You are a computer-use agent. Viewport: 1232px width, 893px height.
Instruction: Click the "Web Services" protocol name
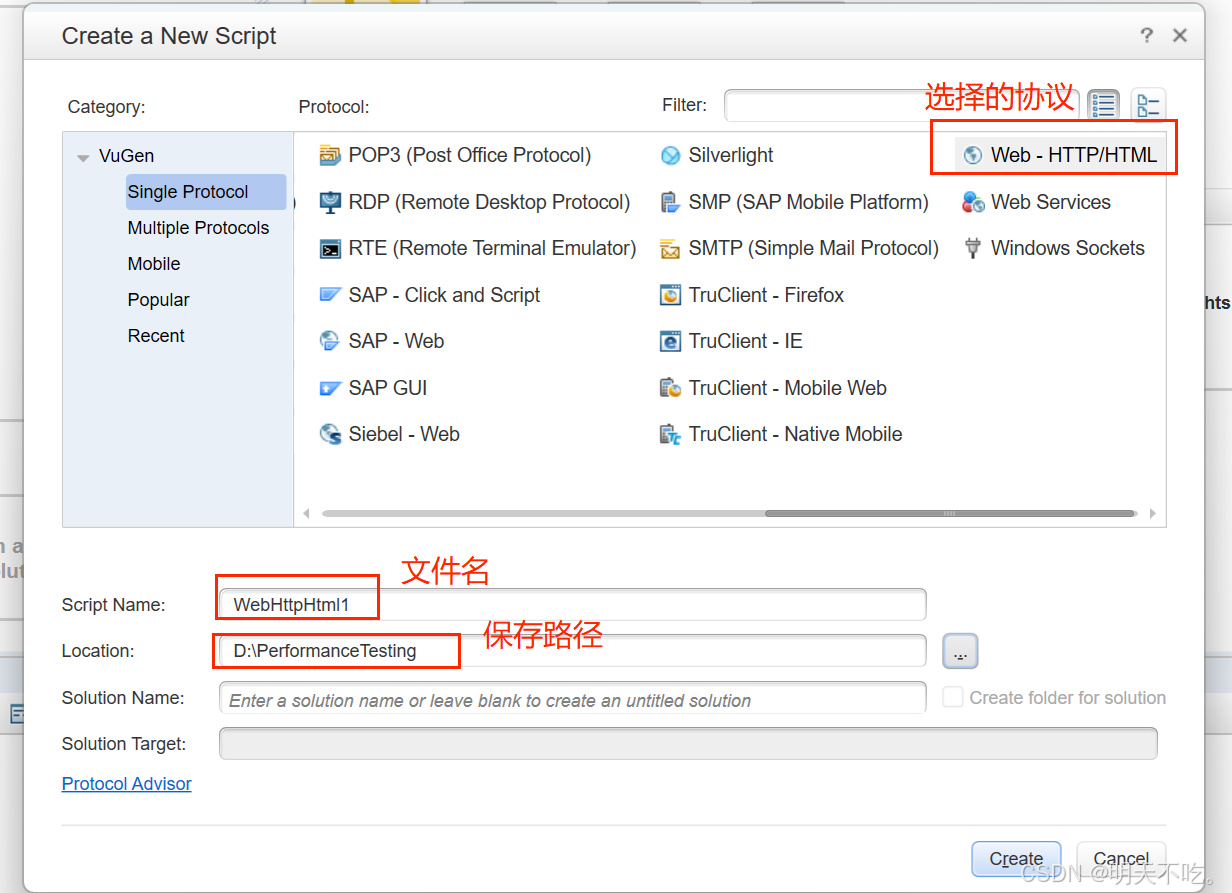point(1051,202)
